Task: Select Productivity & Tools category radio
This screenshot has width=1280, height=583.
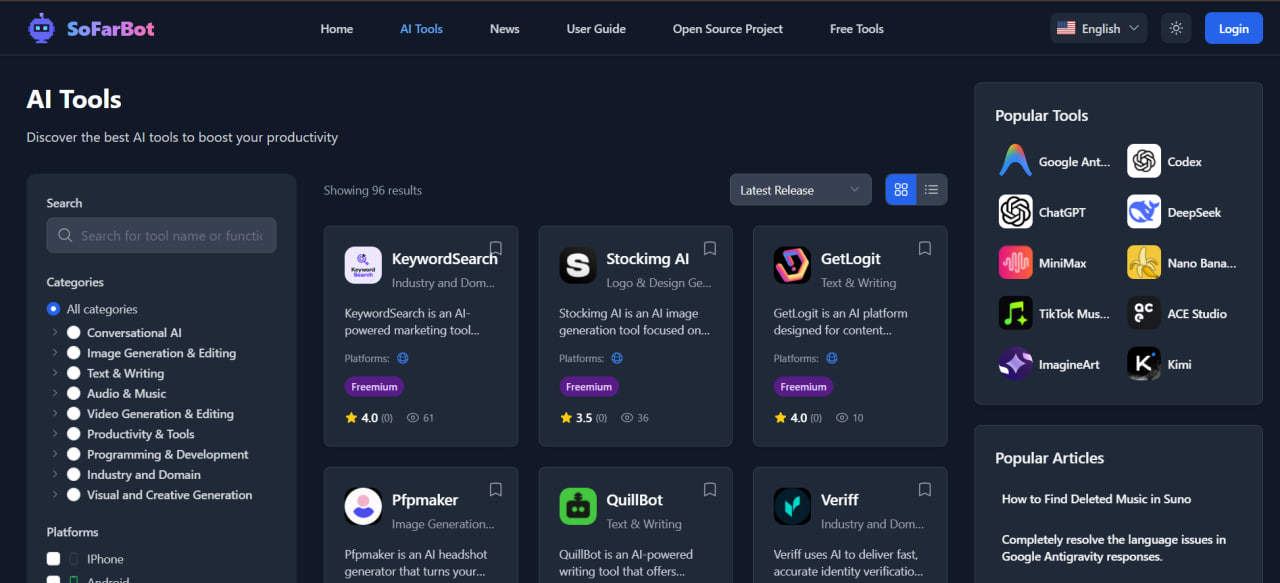Action: [x=74, y=434]
